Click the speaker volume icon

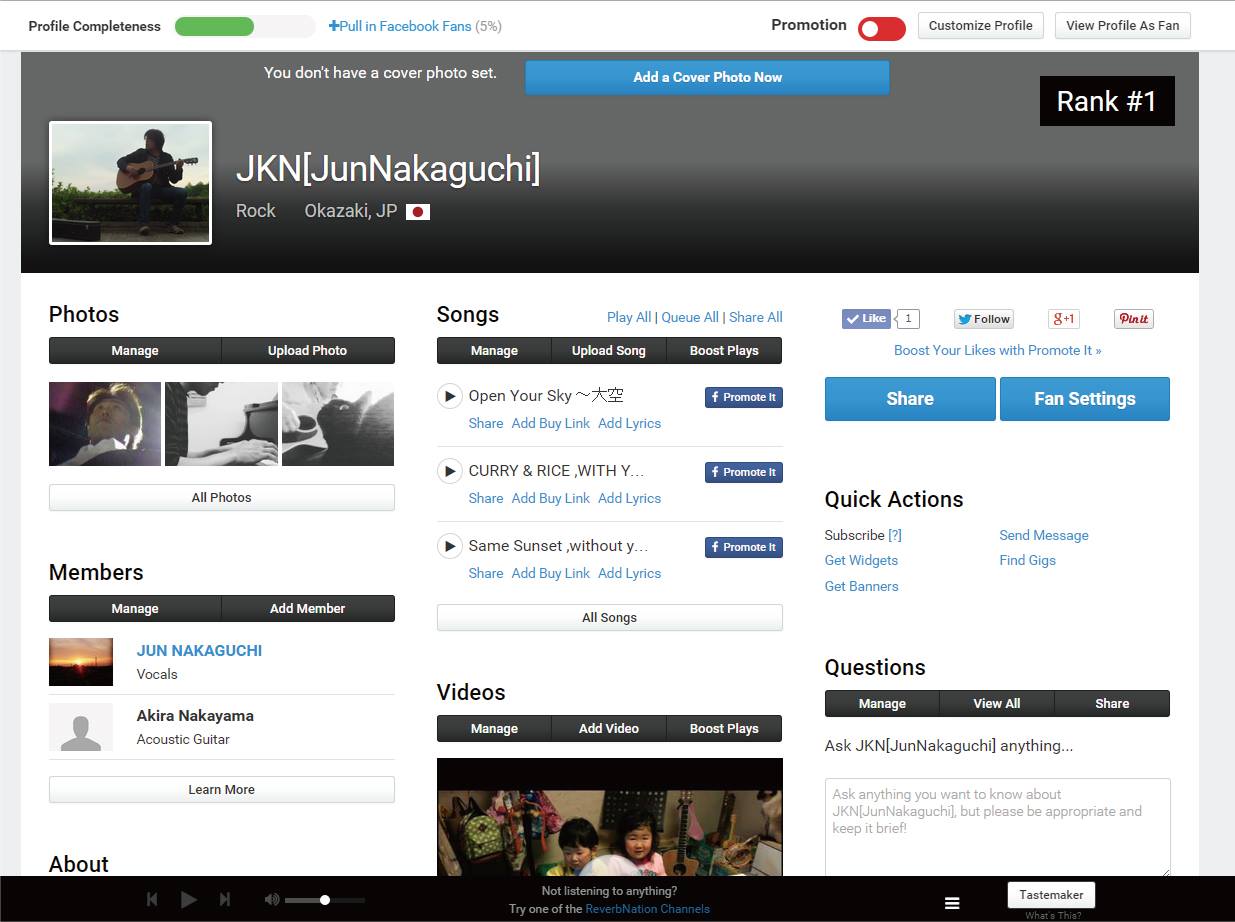(272, 900)
